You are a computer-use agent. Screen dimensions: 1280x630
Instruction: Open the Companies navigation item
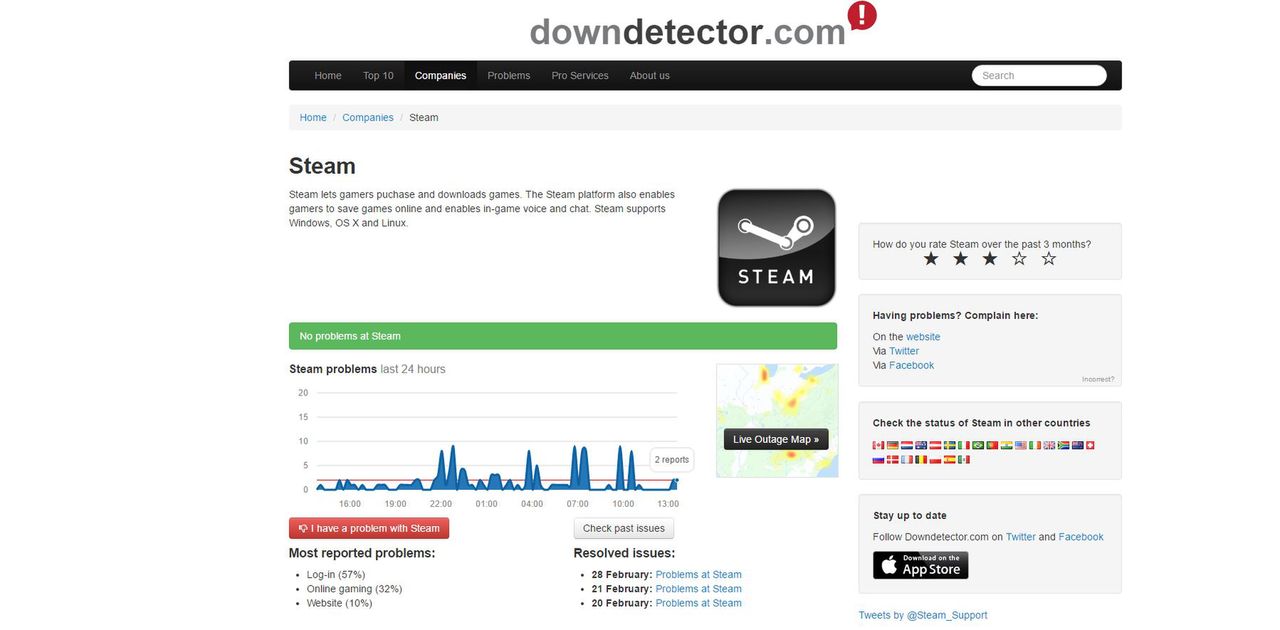point(441,75)
